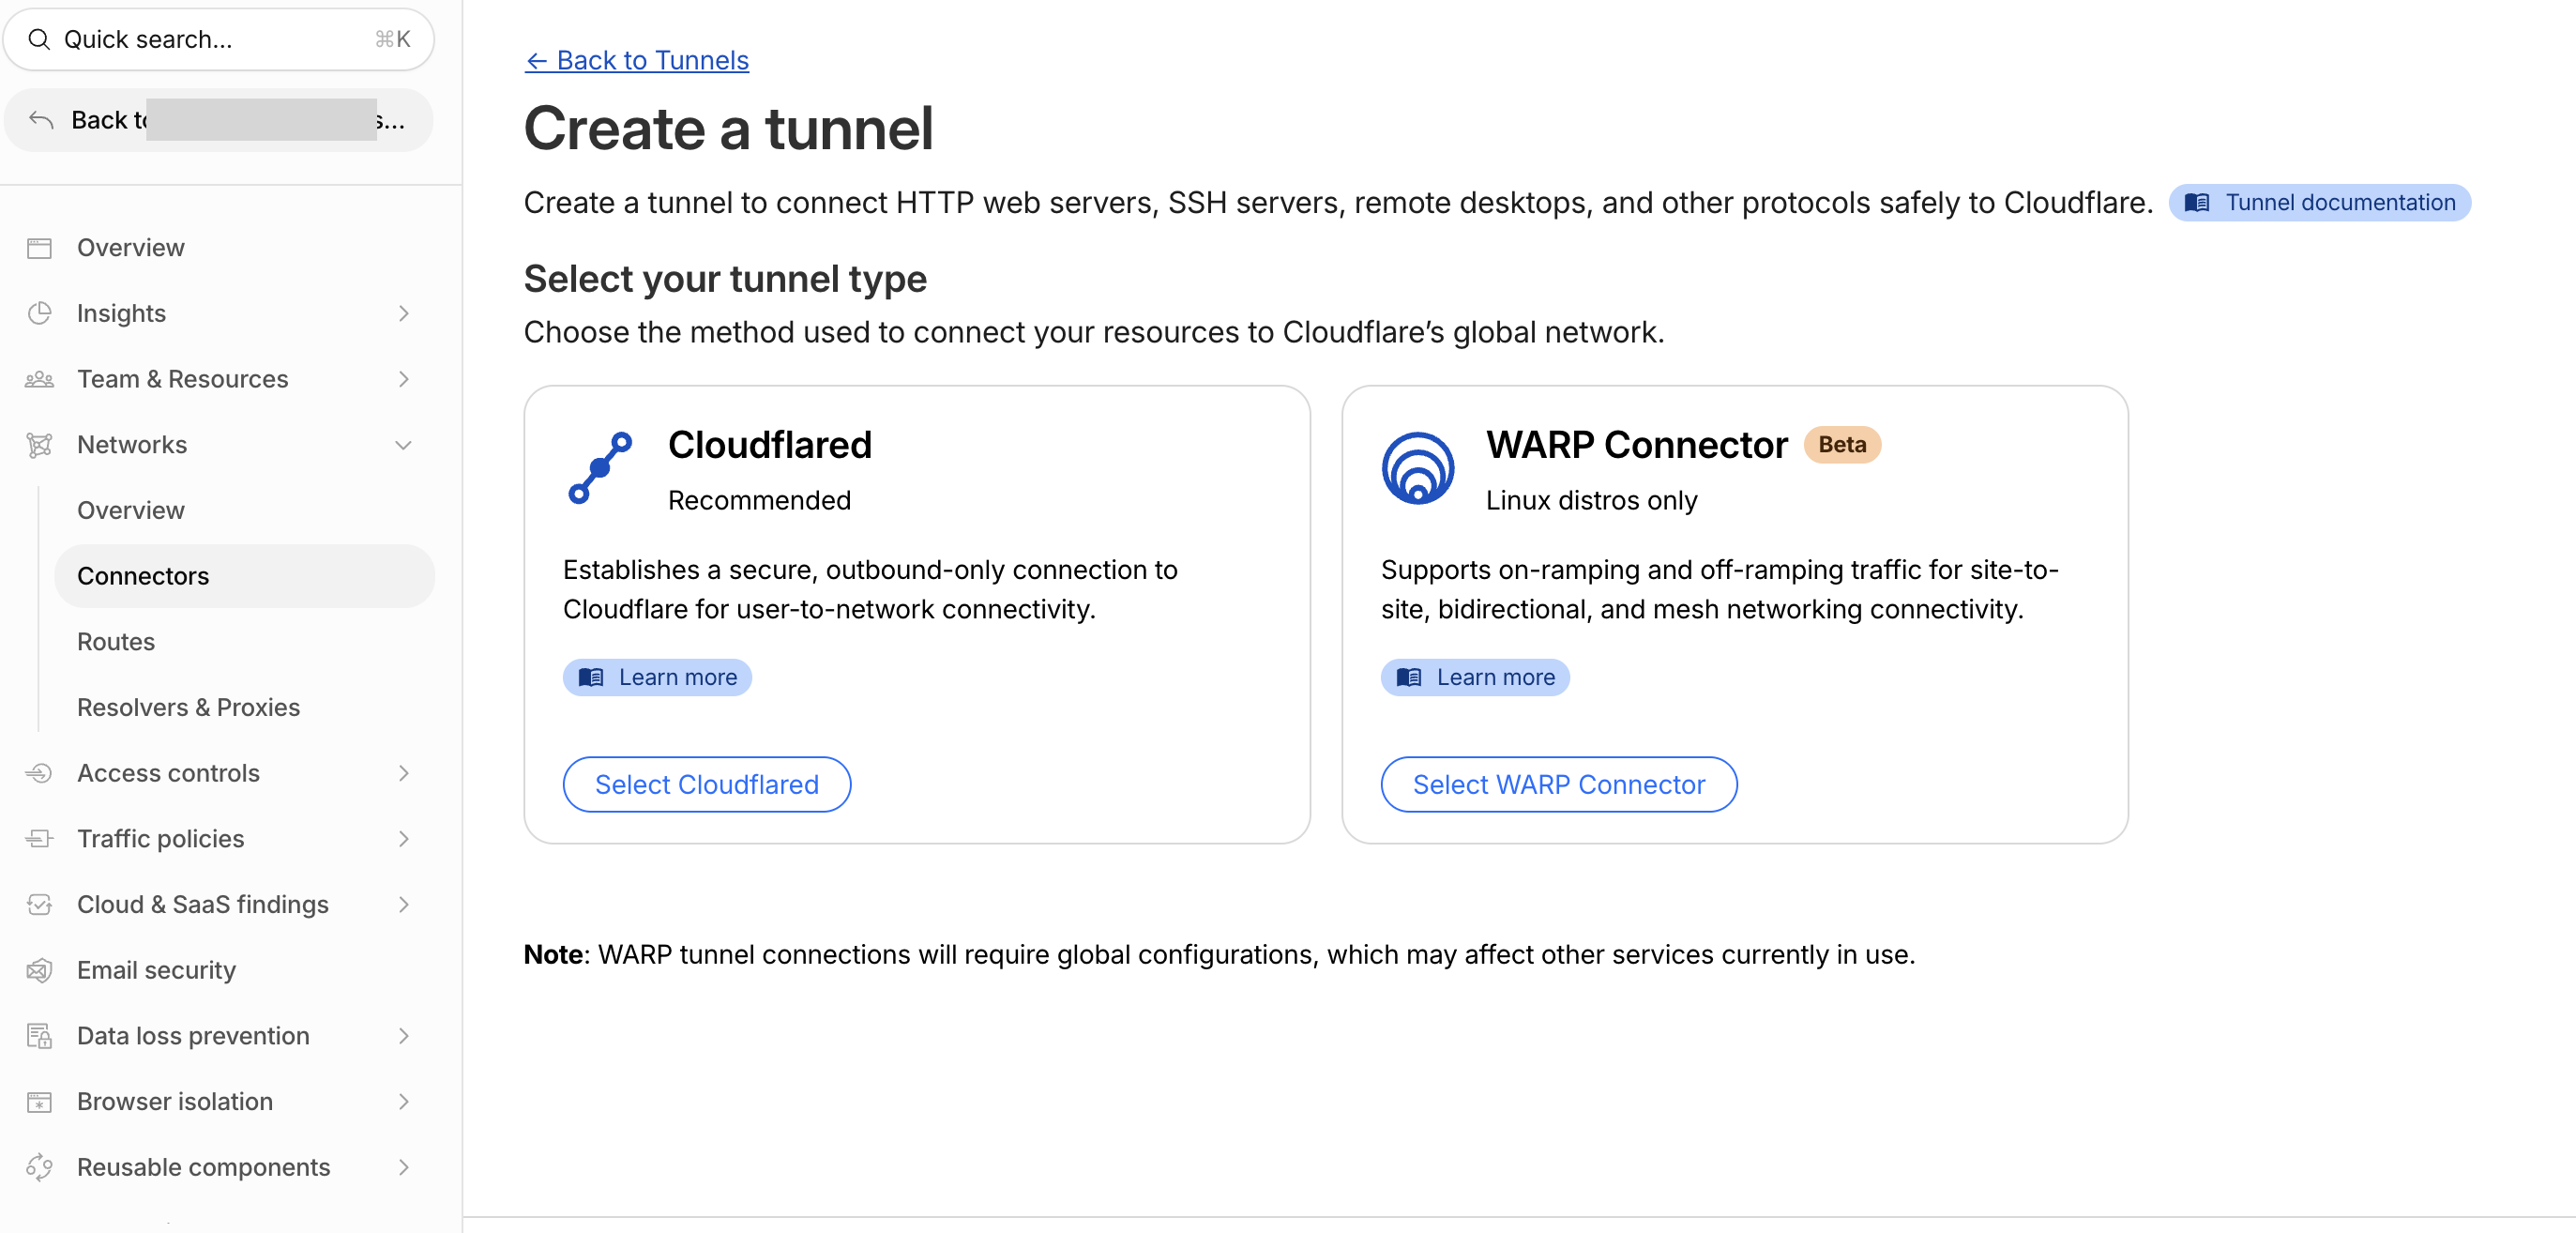This screenshot has width=2576, height=1233.
Task: Click the Data loss prevention icon
Action: click(39, 1036)
